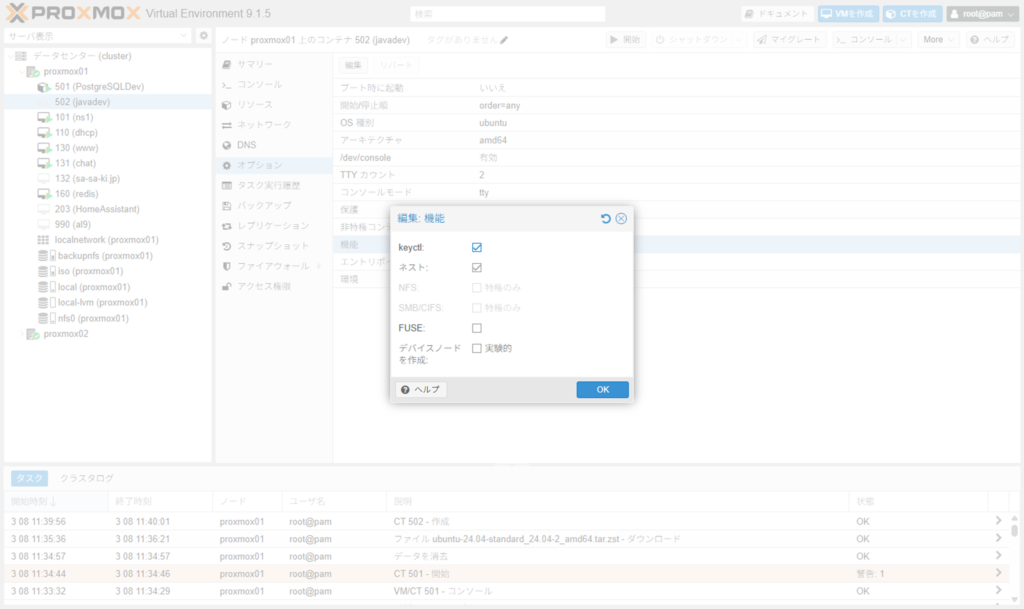
Task: Select VM 203 (HomeAssistant) icon
Action: pyautogui.click(x=44, y=210)
